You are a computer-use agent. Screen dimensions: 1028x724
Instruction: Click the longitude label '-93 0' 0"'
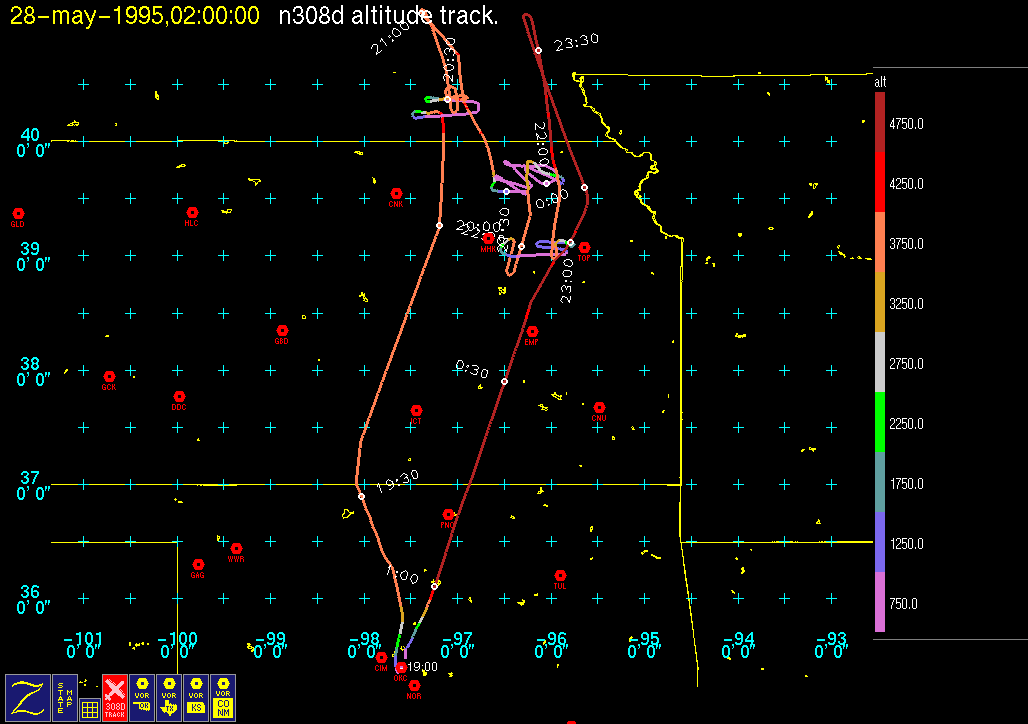click(831, 645)
